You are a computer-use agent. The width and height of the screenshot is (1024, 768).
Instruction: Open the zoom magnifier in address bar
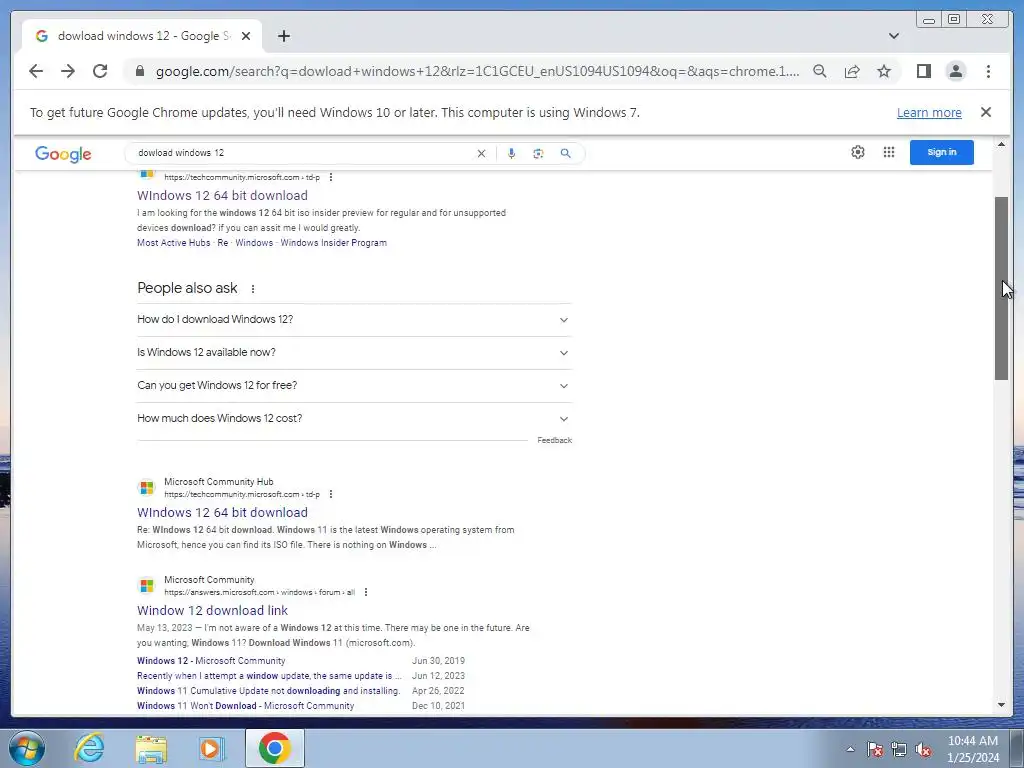[x=820, y=71]
